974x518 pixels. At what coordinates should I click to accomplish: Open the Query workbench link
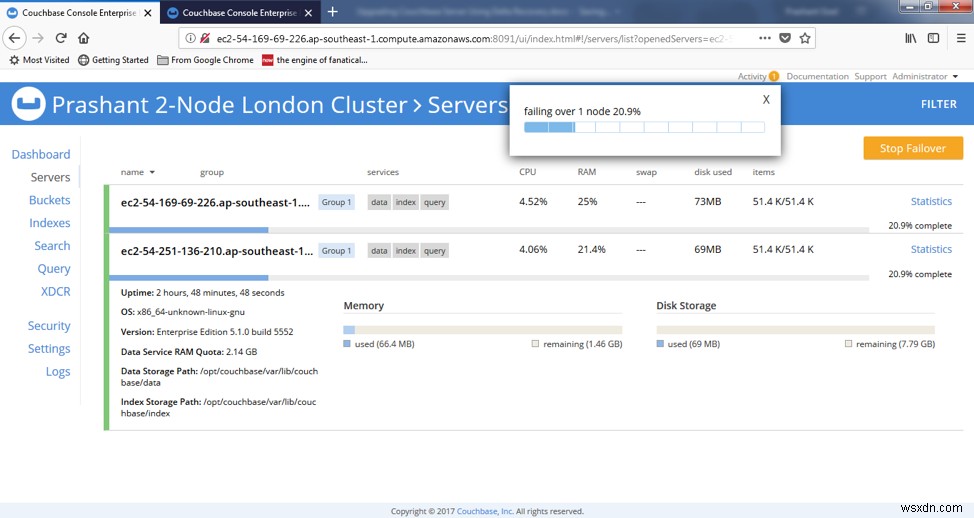[54, 268]
